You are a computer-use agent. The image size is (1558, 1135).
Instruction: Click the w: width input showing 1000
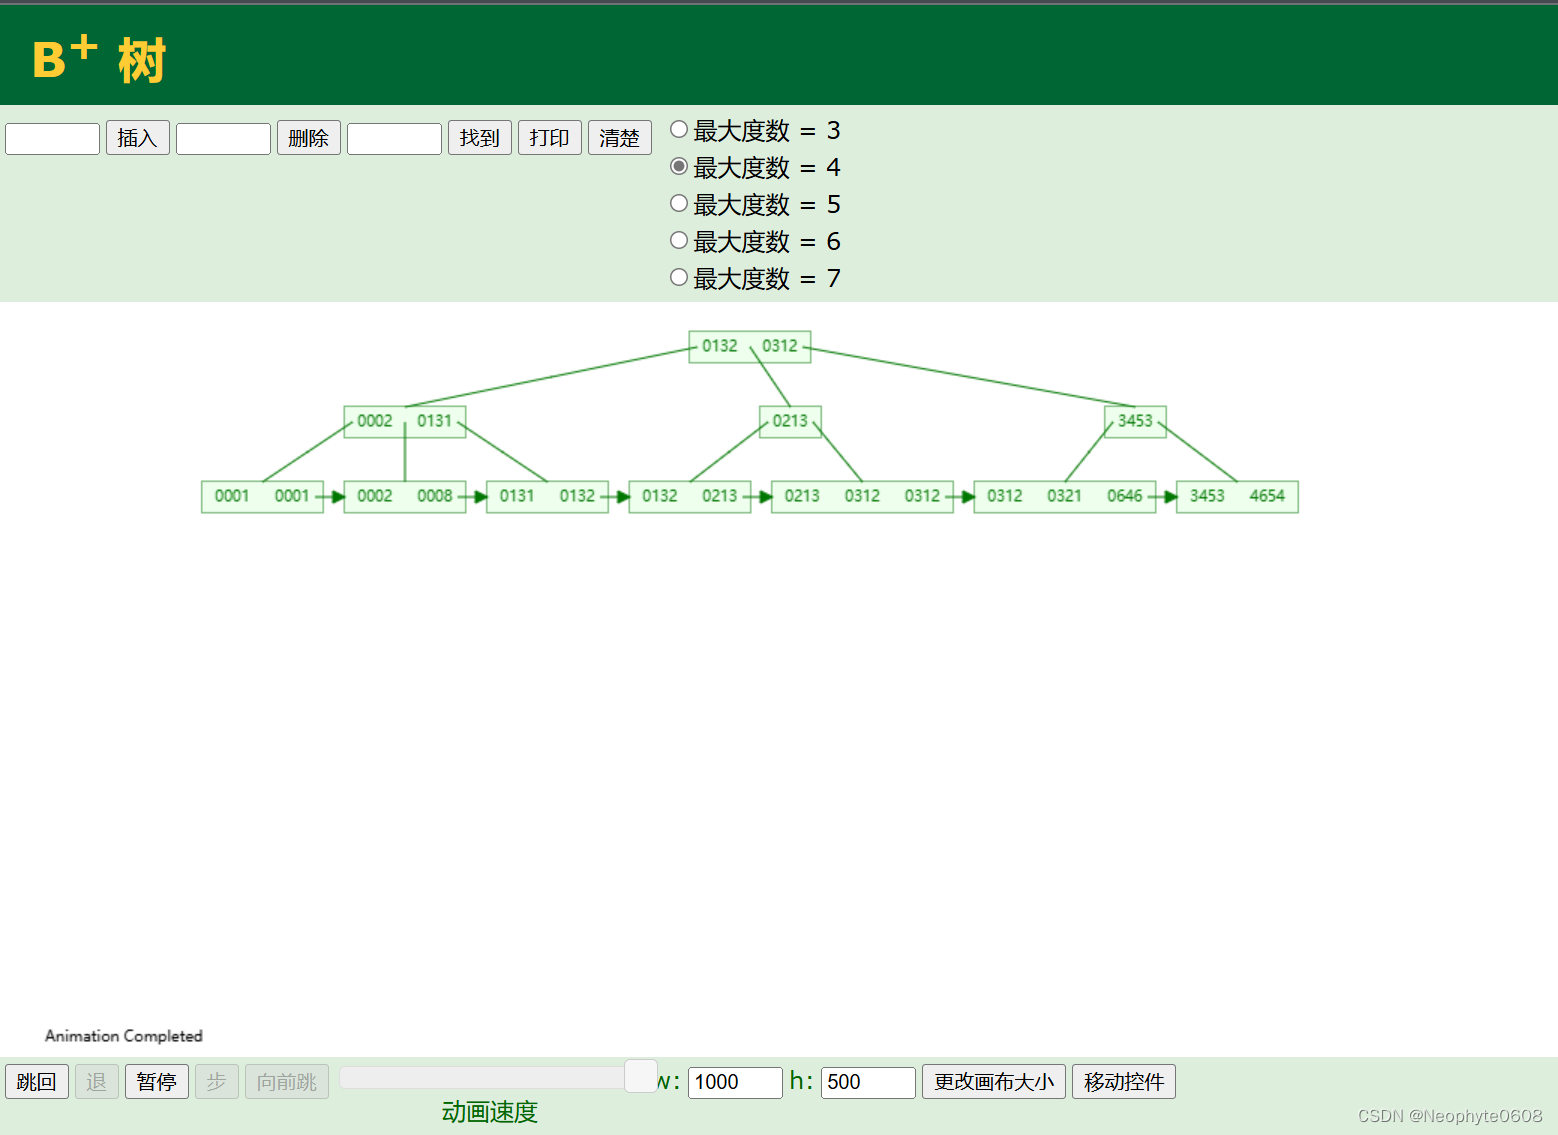735,1082
